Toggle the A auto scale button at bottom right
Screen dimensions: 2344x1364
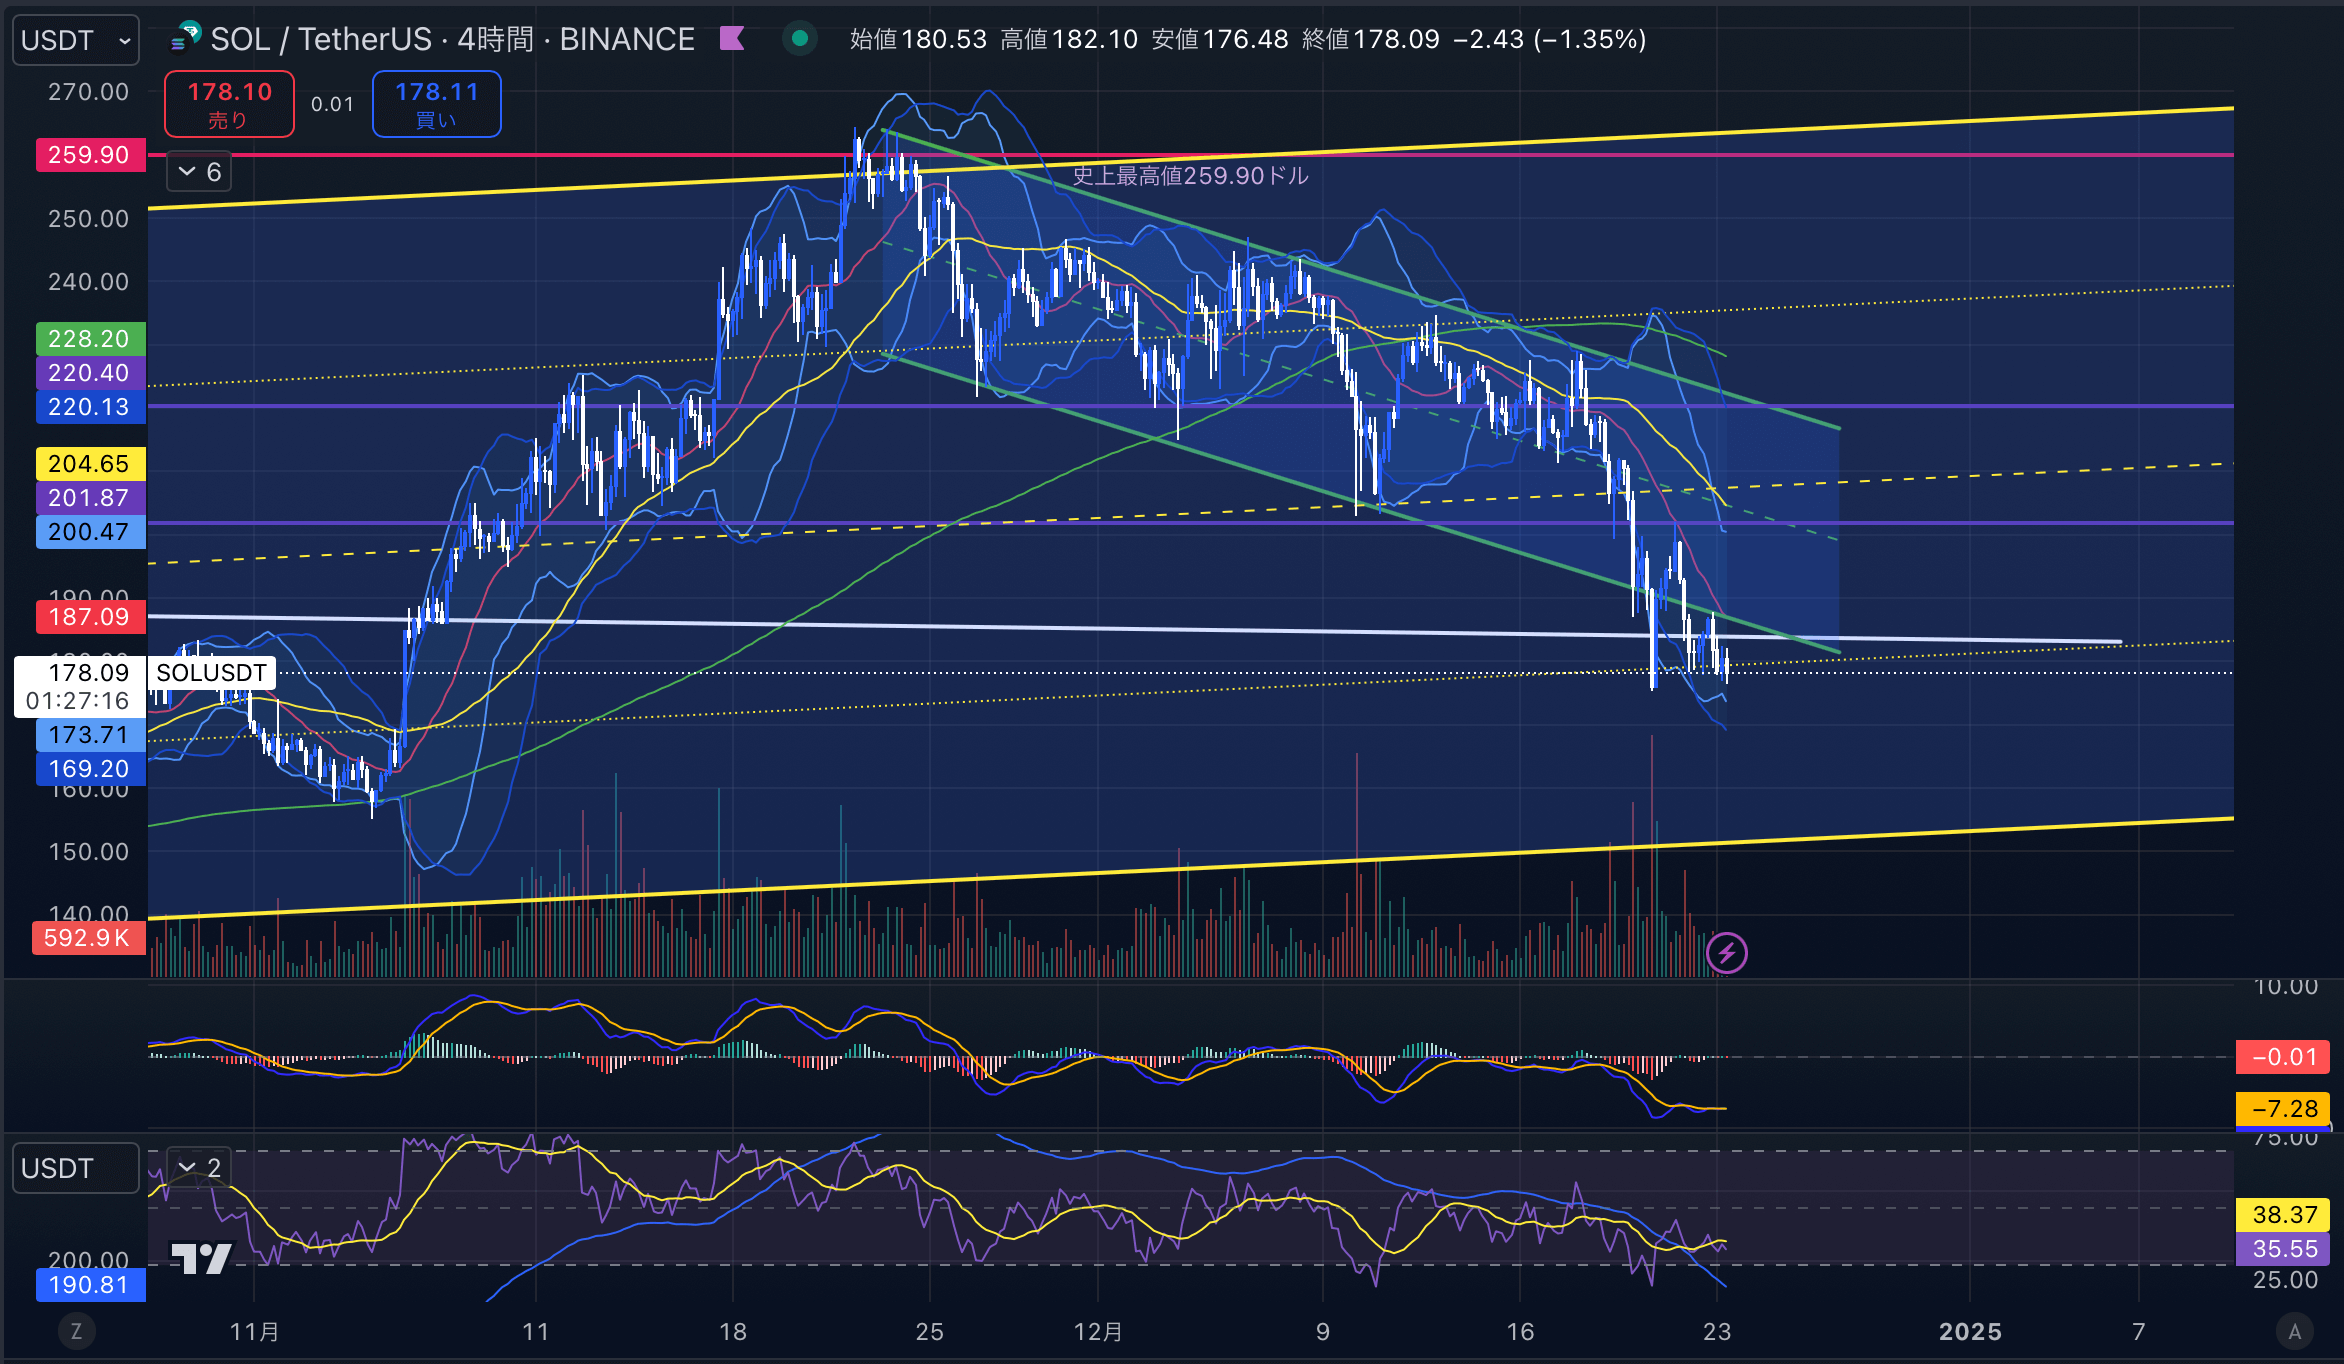coord(2295,1331)
